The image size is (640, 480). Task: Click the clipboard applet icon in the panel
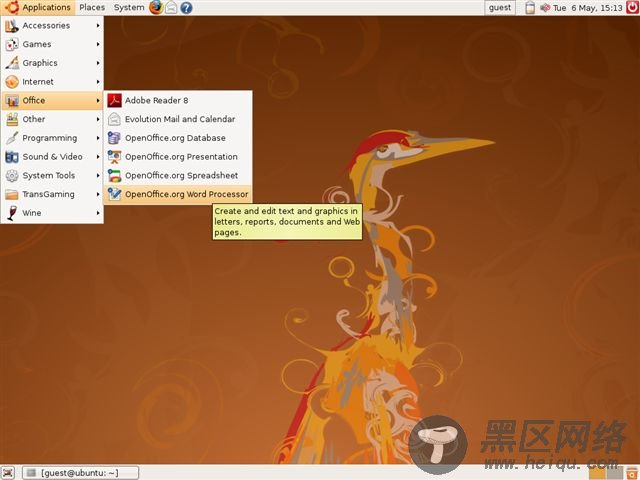(530, 7)
